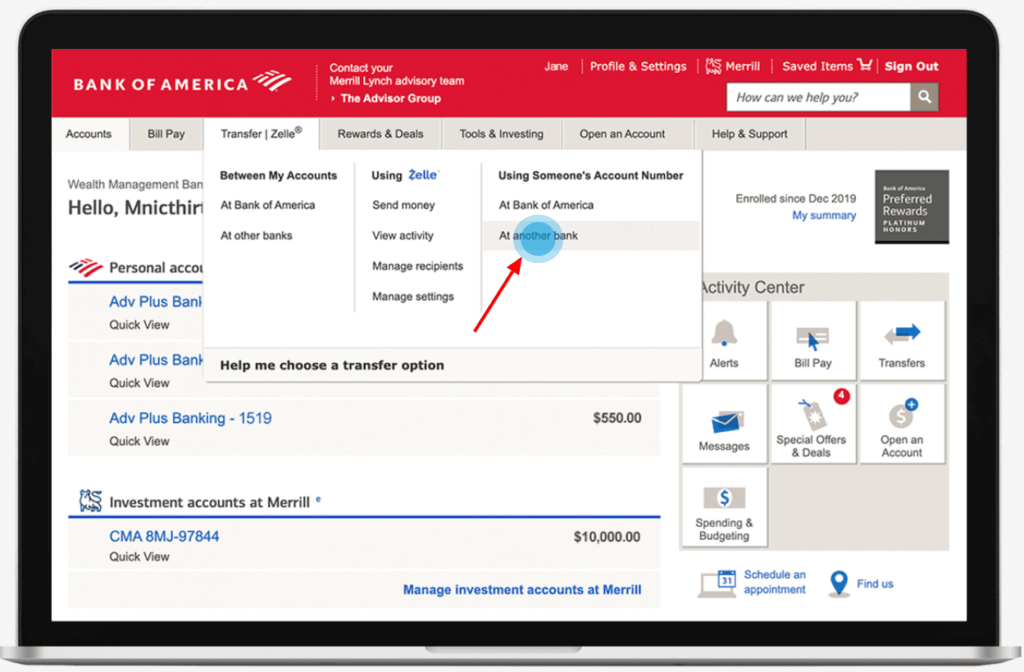The height and width of the screenshot is (672, 1024).
Task: Click into the How can we help you search field
Action: pyautogui.click(x=818, y=97)
